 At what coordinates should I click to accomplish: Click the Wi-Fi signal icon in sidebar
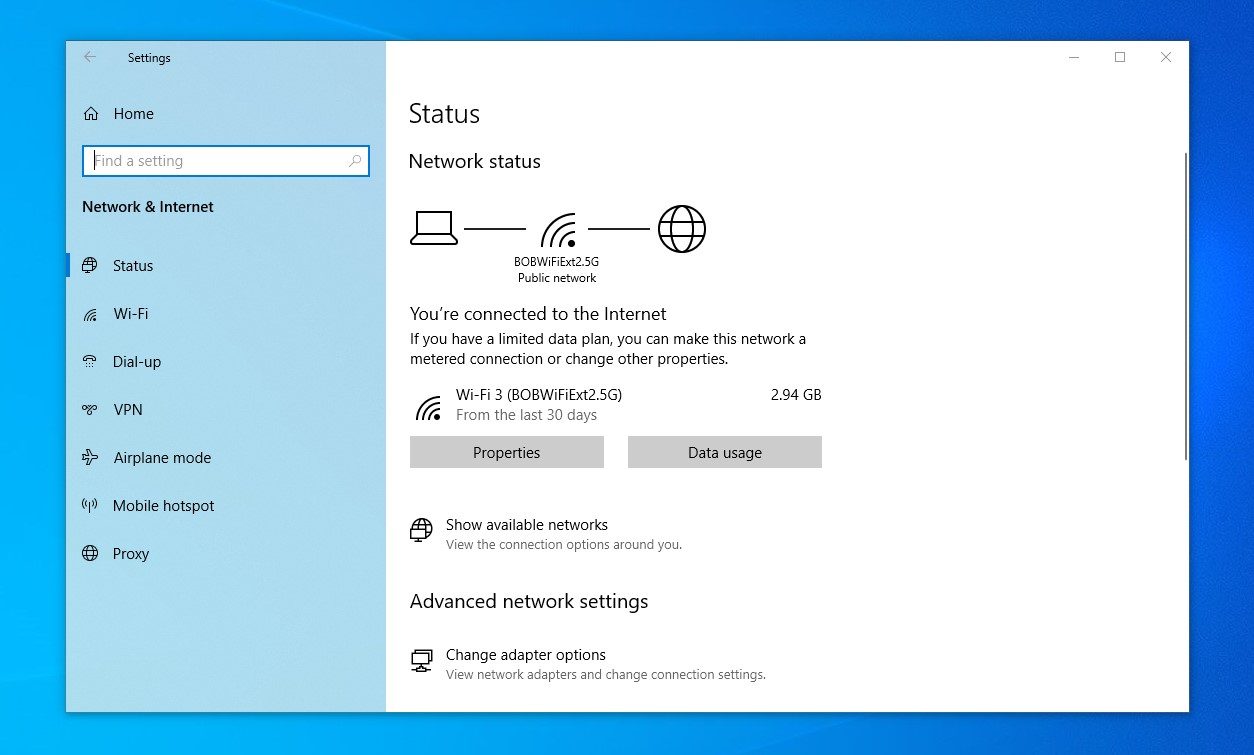tap(90, 314)
